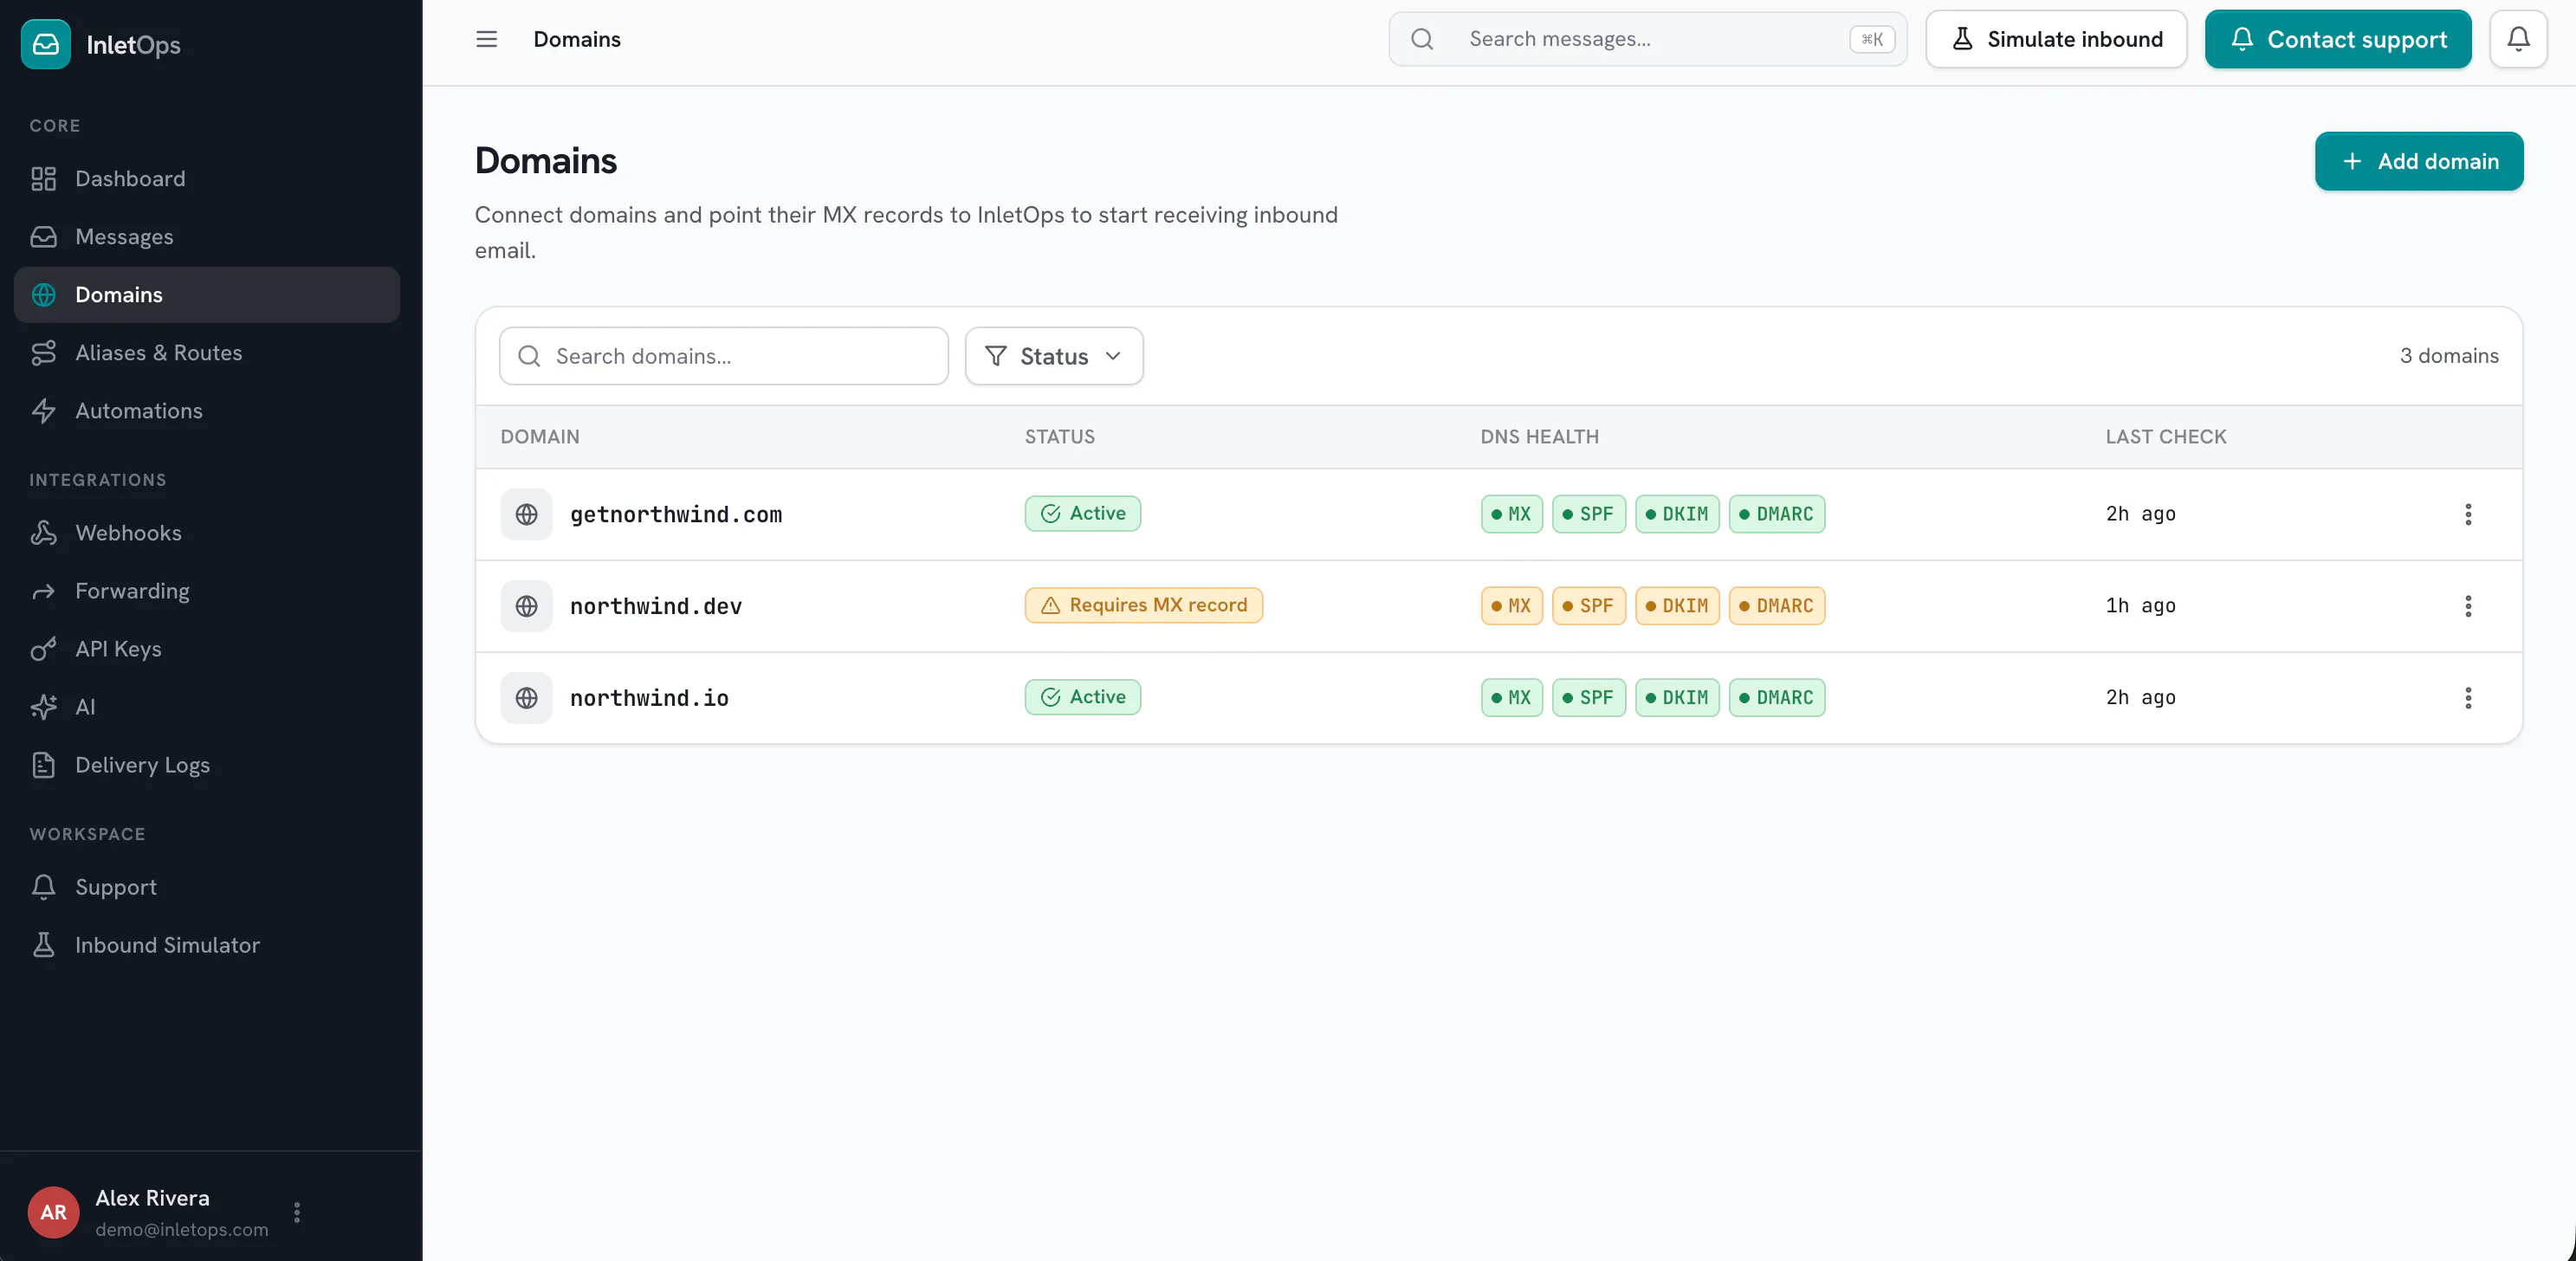This screenshot has height=1261, width=2576.
Task: Open the getnorthwind.com domain link
Action: point(676,514)
